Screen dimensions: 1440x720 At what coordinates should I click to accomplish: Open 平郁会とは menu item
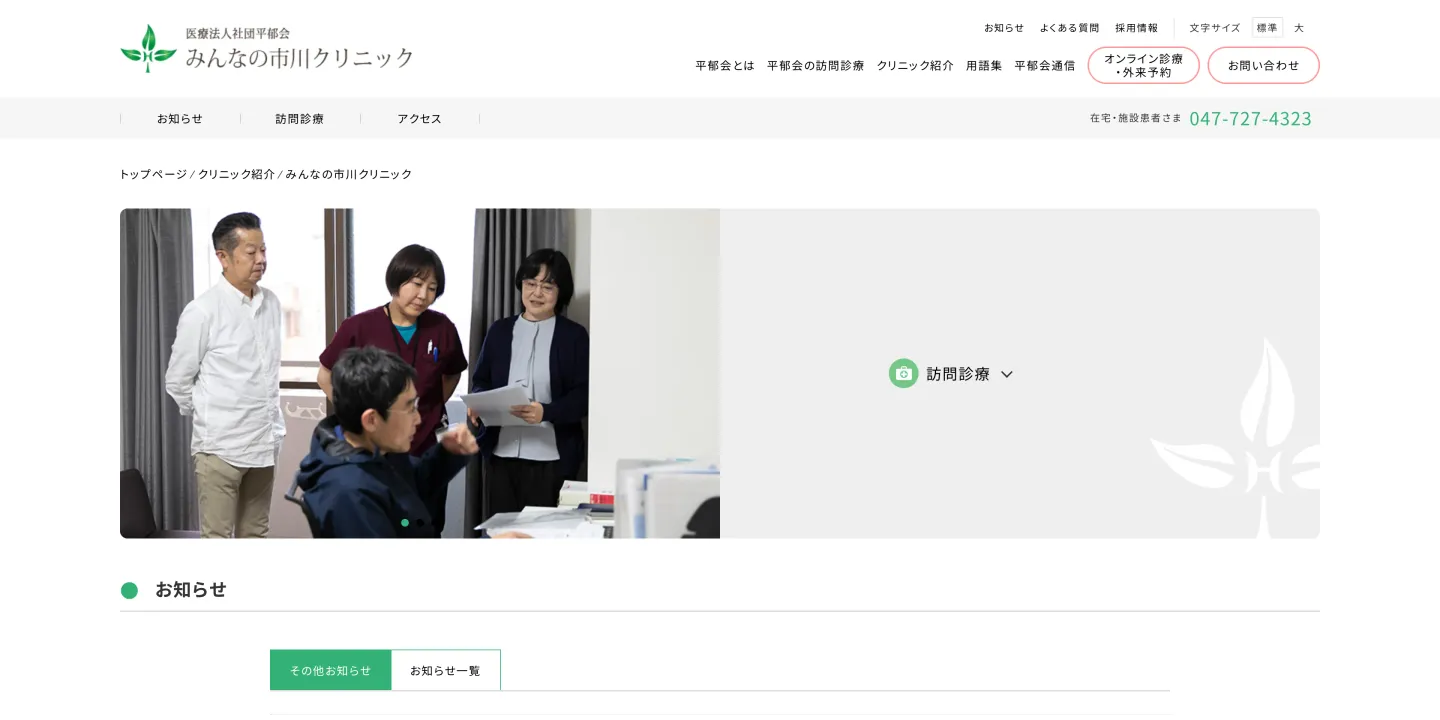[725, 66]
